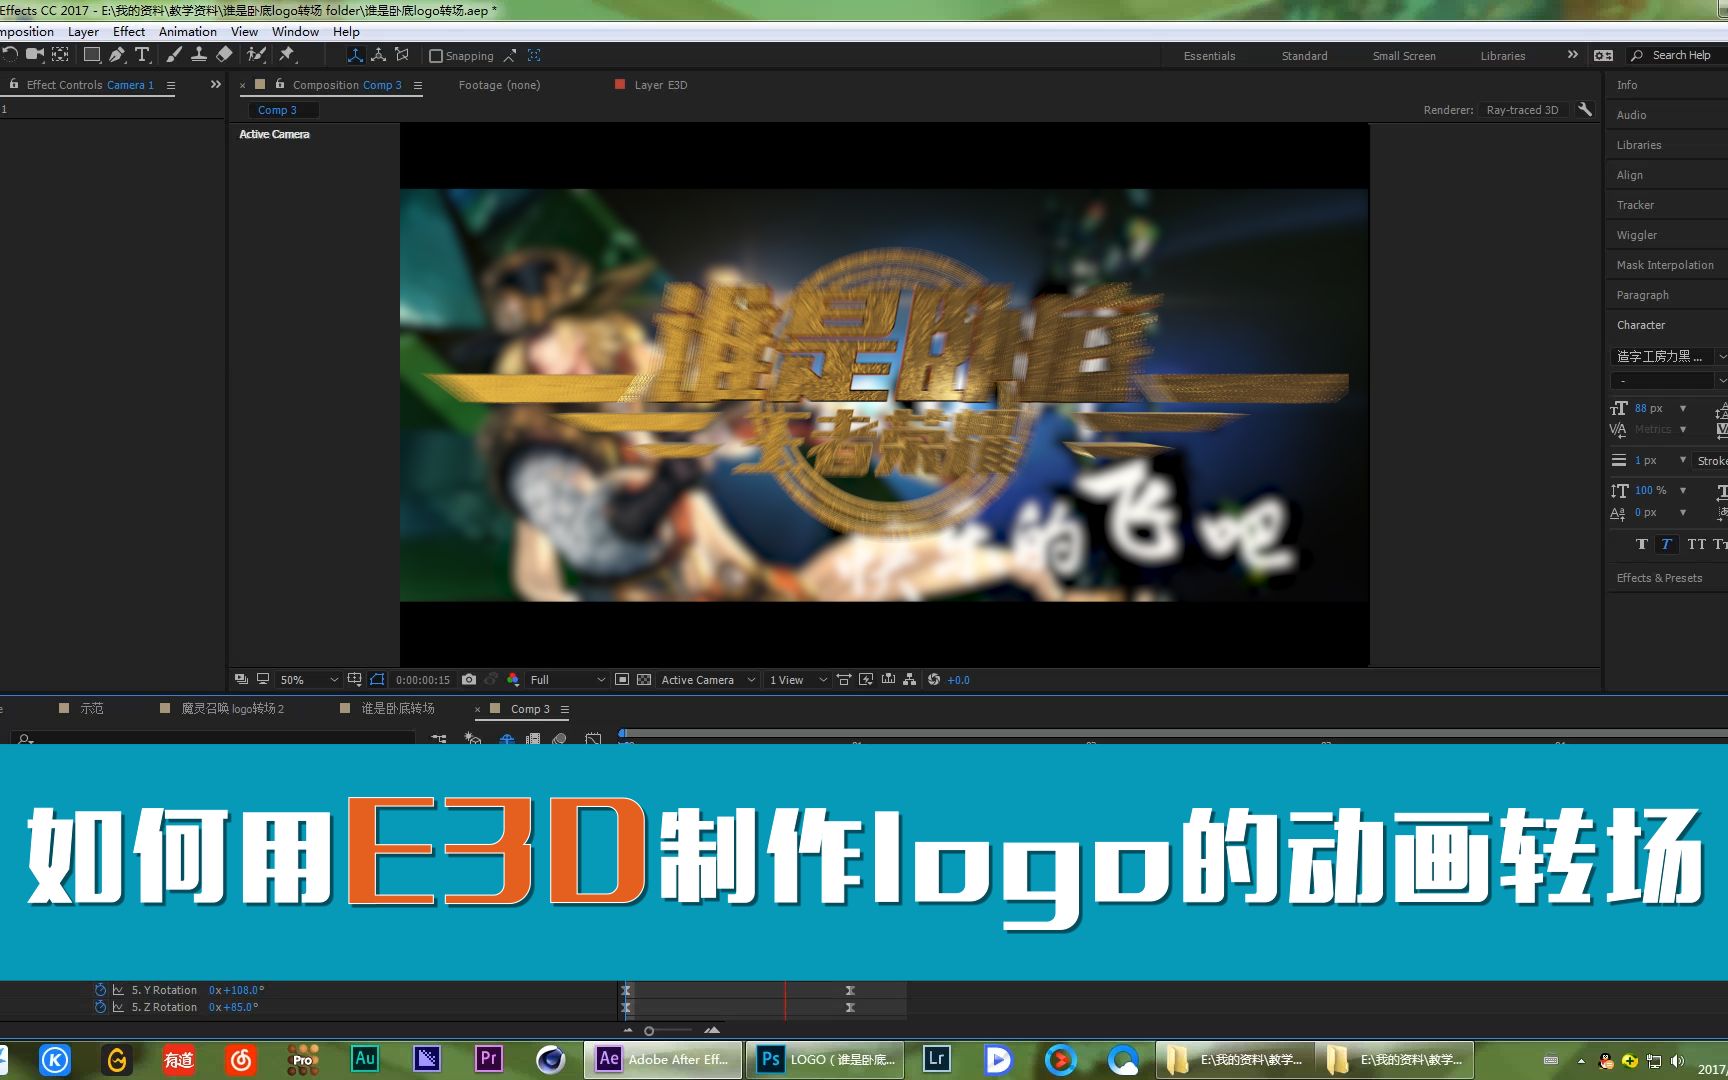Switch to Comp 3 timeline tab
Viewport: 1728px width, 1080px height.
(530, 709)
